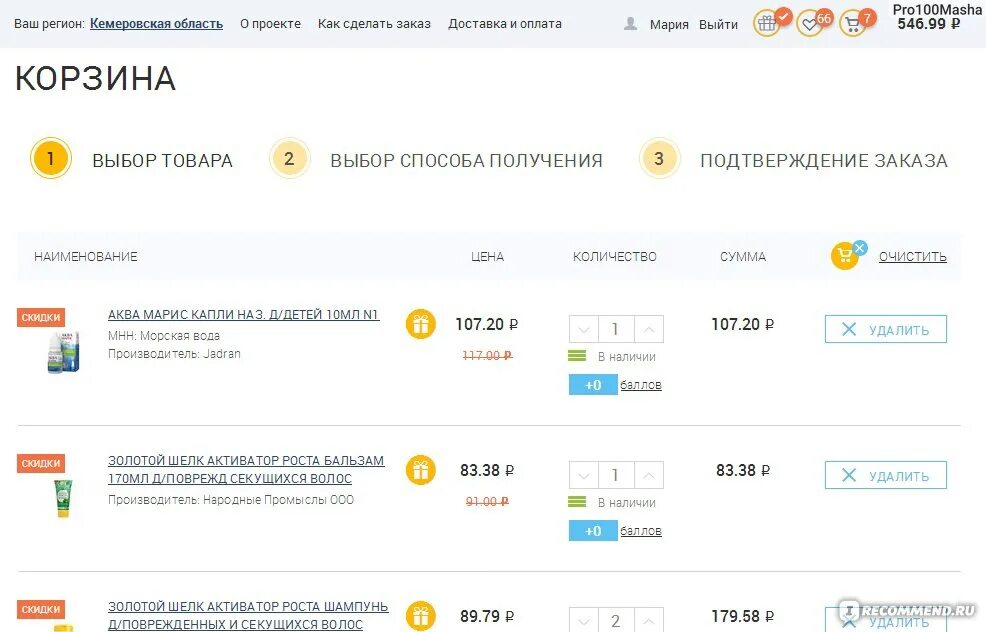This screenshot has height=632, width=986.
Task: Click the +0 points badge for бальзам
Action: point(593,531)
